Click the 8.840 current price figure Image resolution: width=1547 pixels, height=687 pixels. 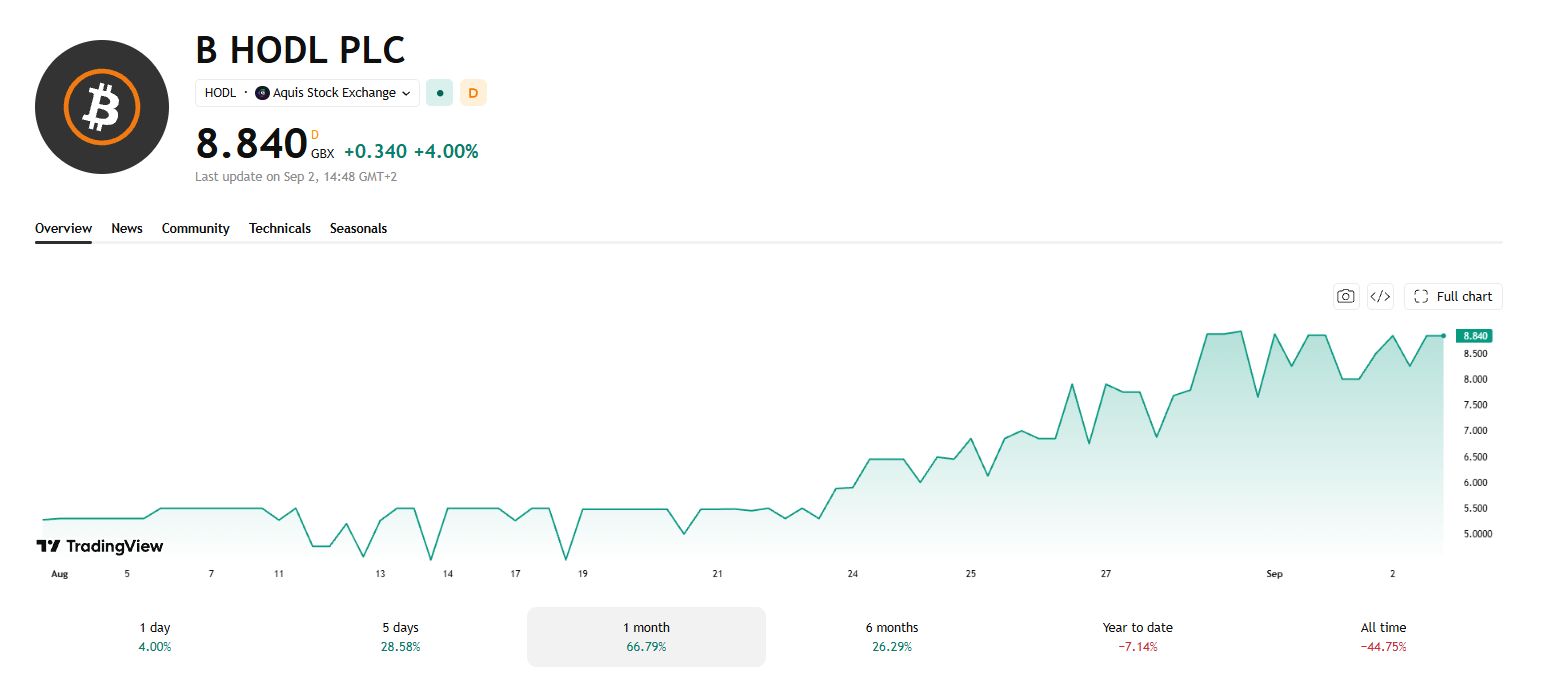(251, 144)
